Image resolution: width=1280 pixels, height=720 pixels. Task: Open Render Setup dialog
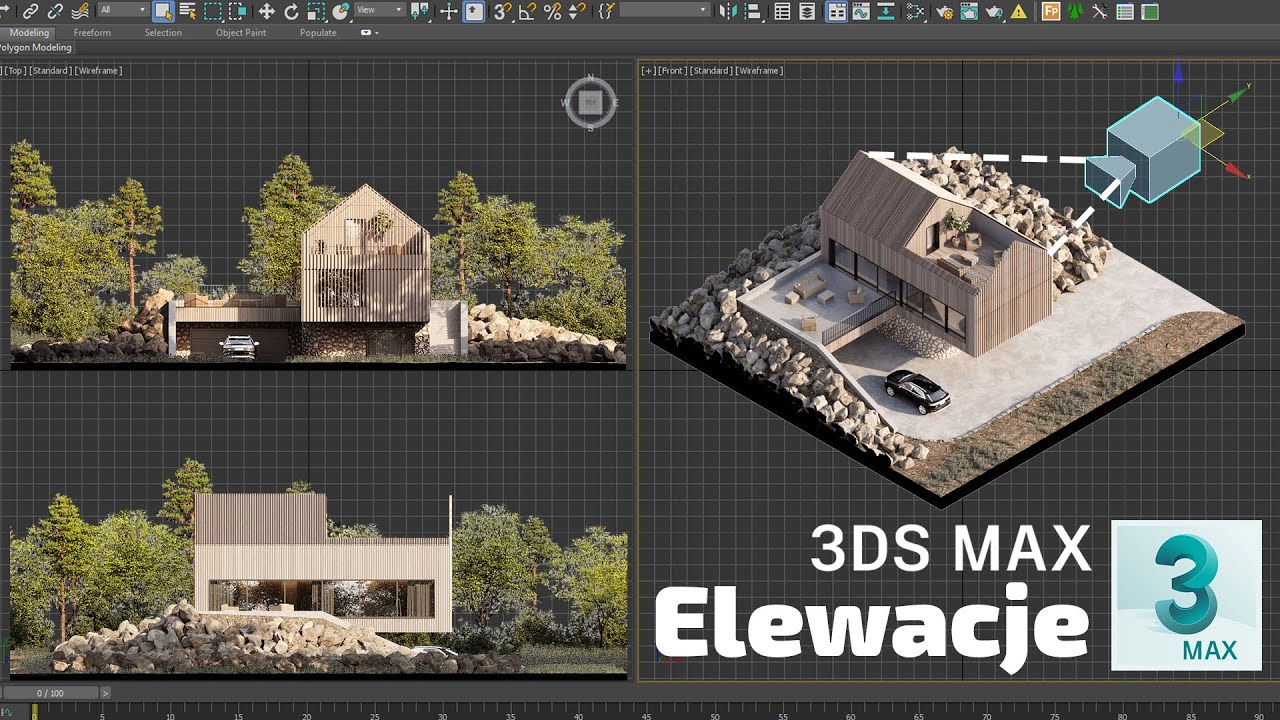(969, 11)
